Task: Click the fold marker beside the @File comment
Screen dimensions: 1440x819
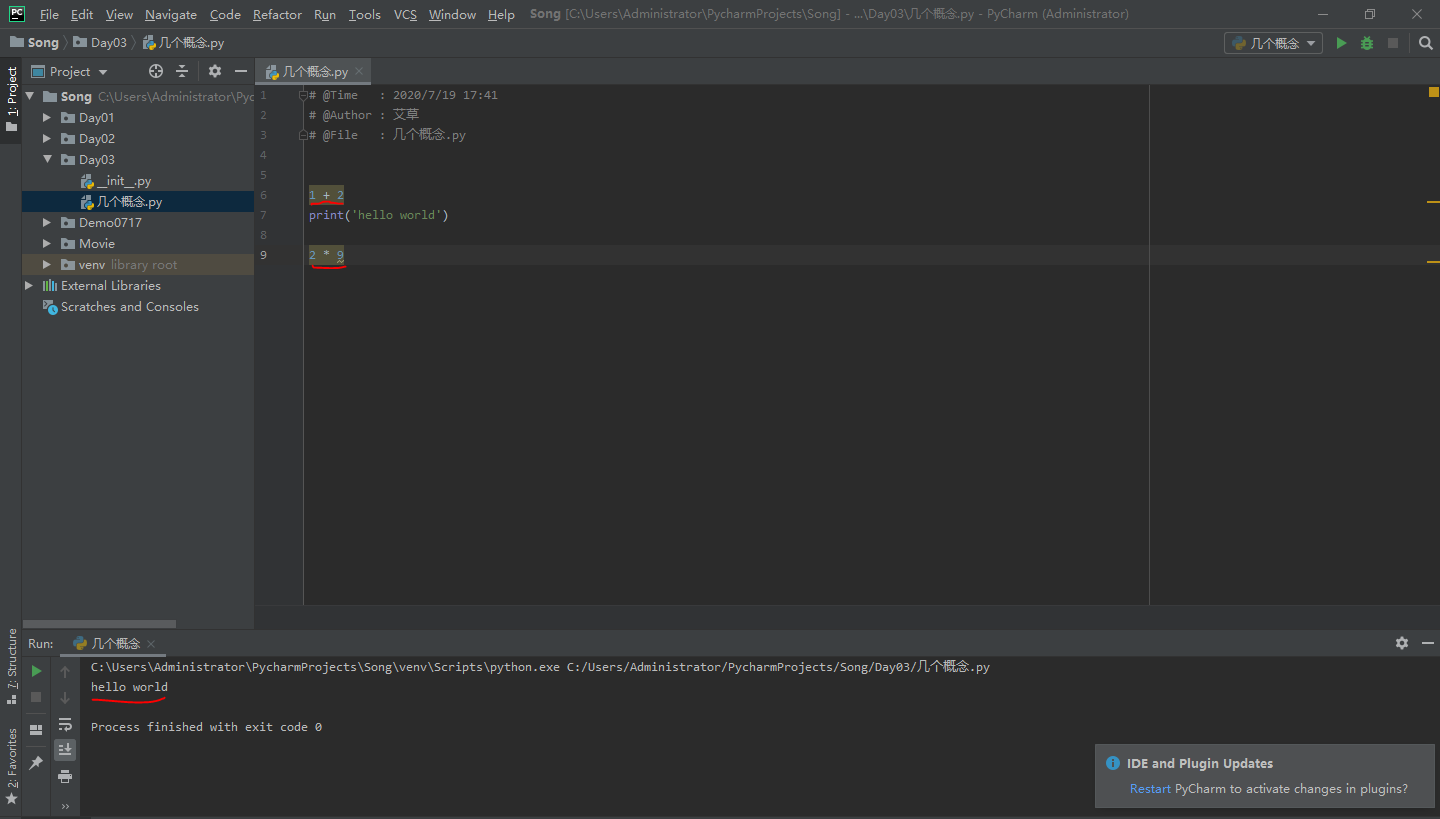Action: point(303,135)
